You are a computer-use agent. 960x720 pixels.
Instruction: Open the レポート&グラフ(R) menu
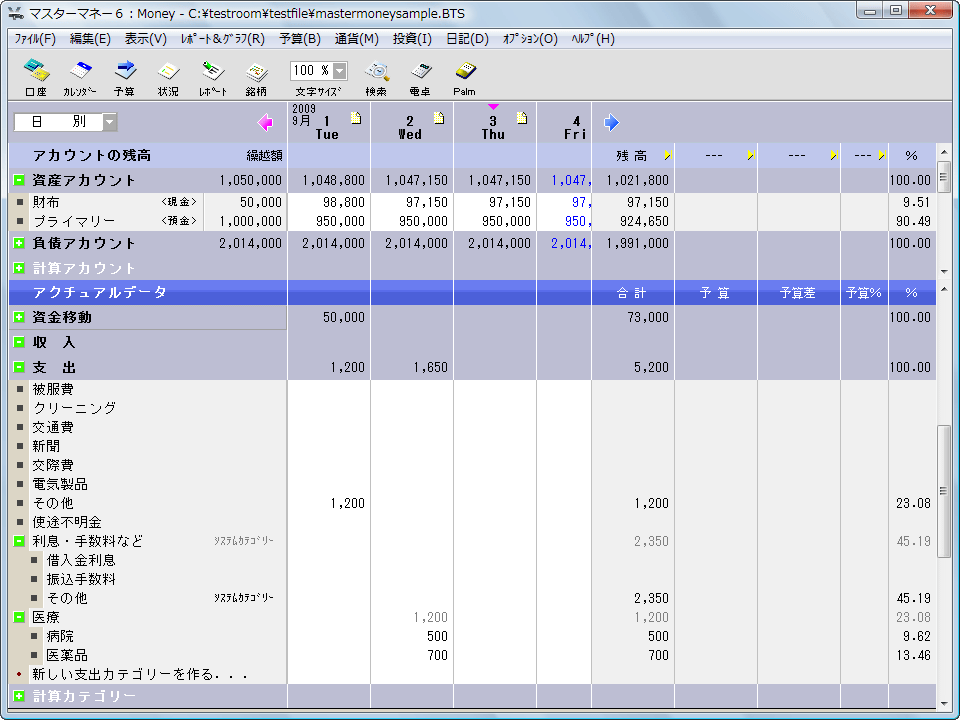click(x=223, y=39)
